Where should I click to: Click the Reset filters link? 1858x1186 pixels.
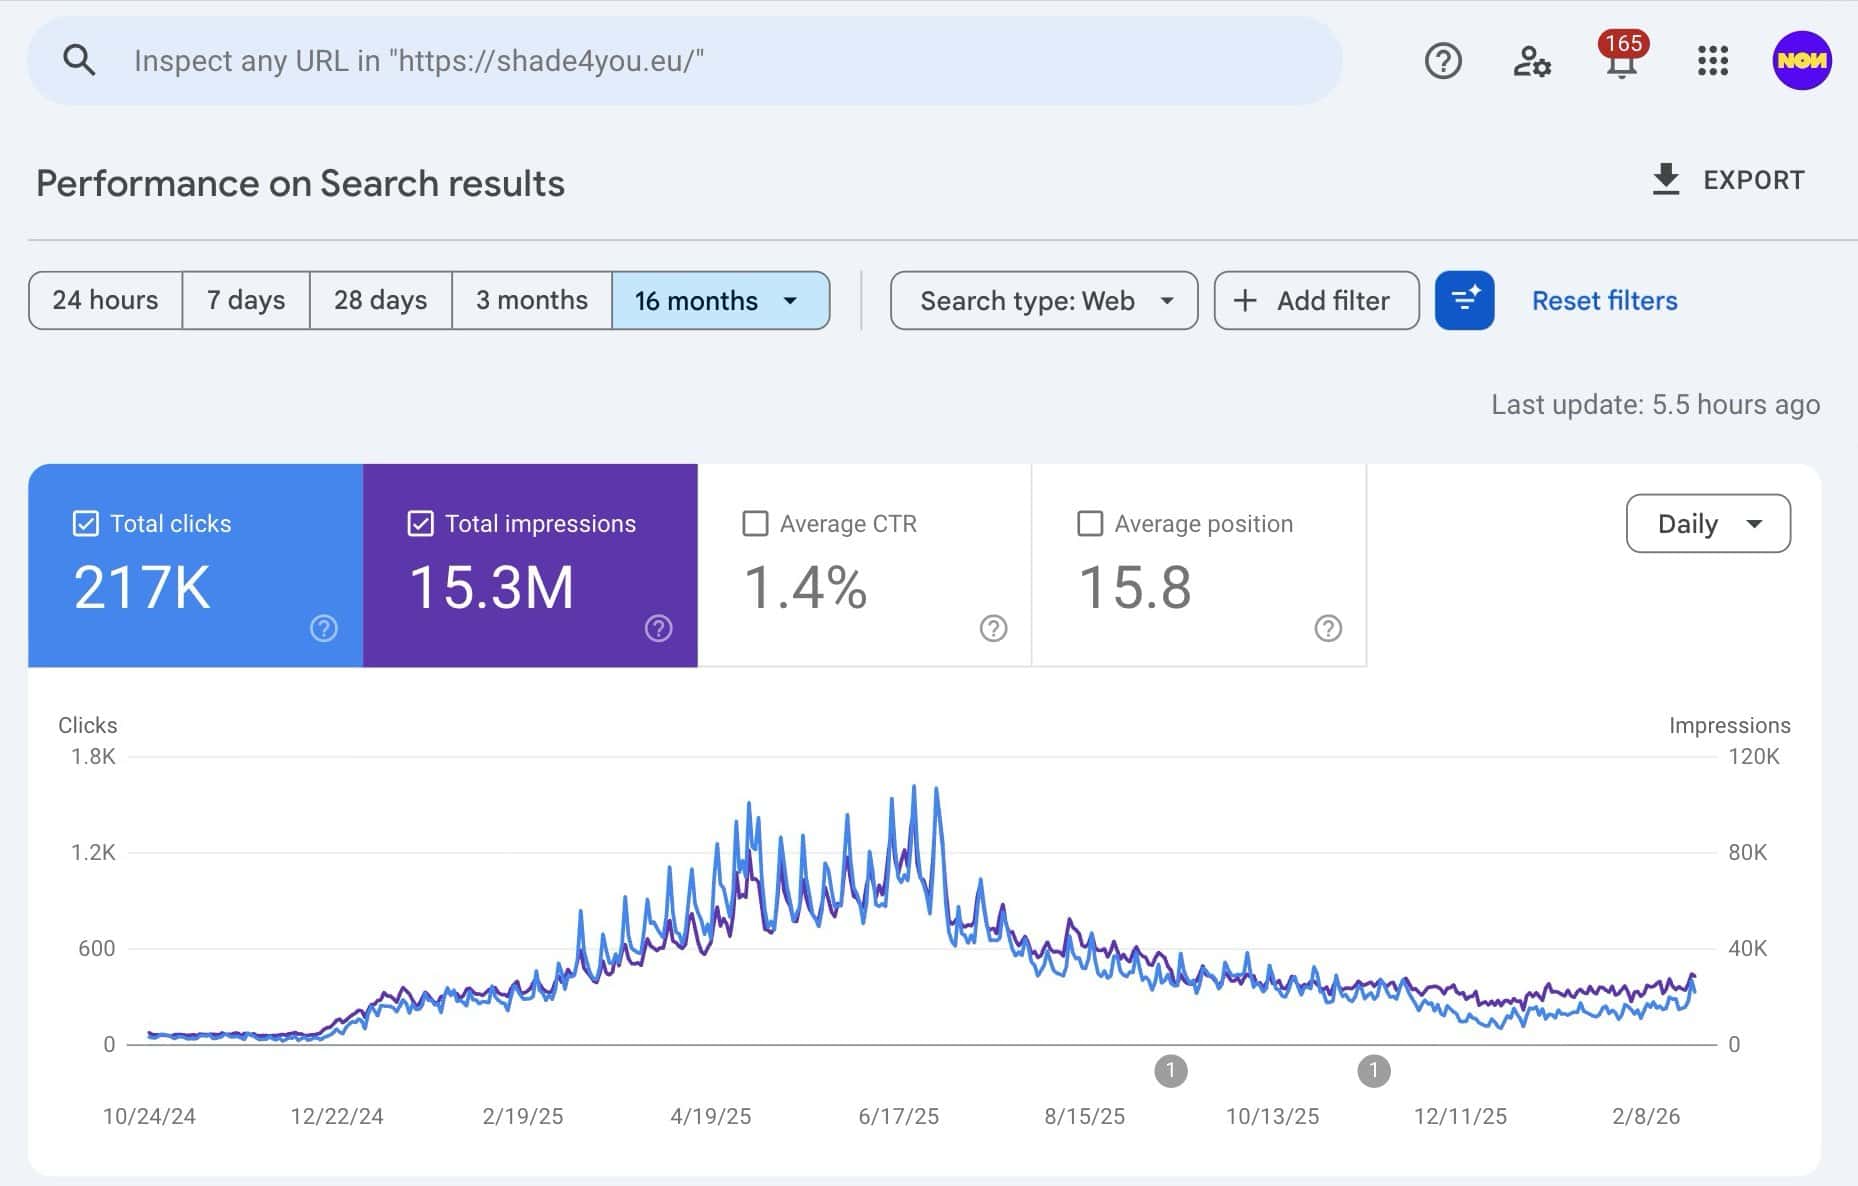pyautogui.click(x=1604, y=300)
